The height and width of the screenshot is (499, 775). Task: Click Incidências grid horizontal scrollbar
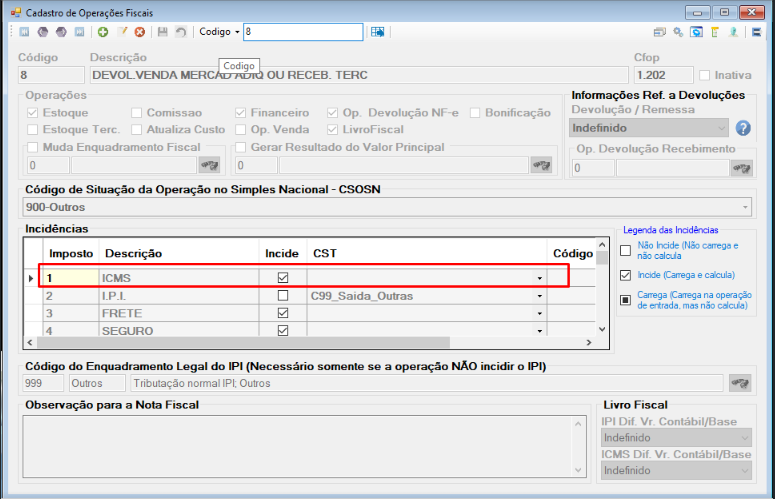(243, 342)
